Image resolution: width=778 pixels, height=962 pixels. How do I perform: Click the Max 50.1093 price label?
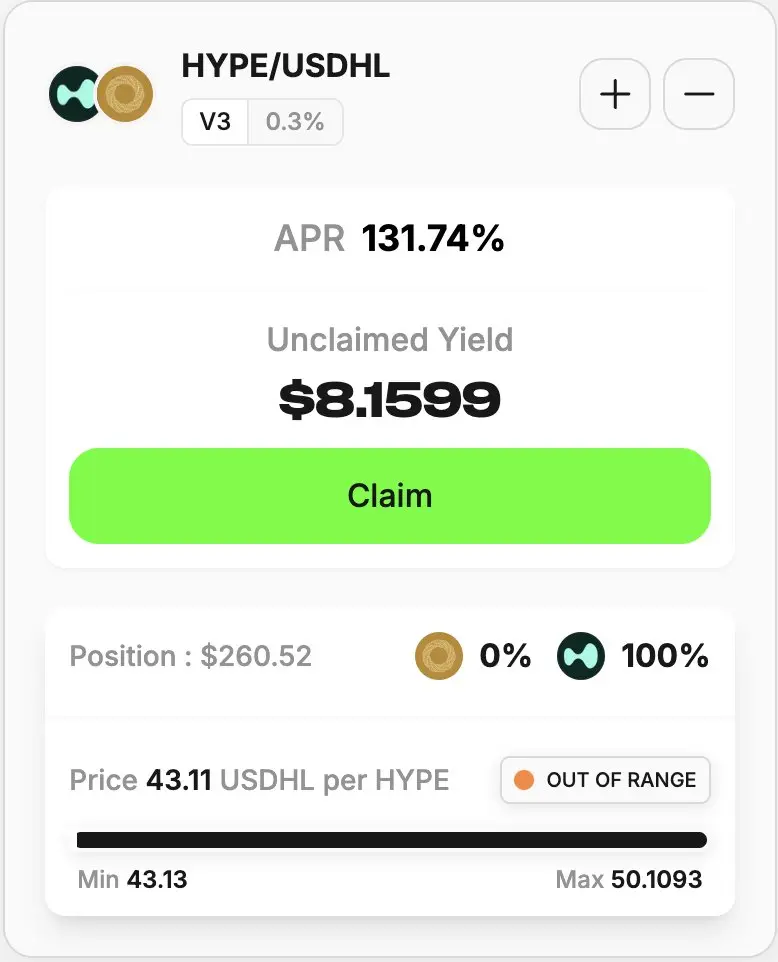629,879
